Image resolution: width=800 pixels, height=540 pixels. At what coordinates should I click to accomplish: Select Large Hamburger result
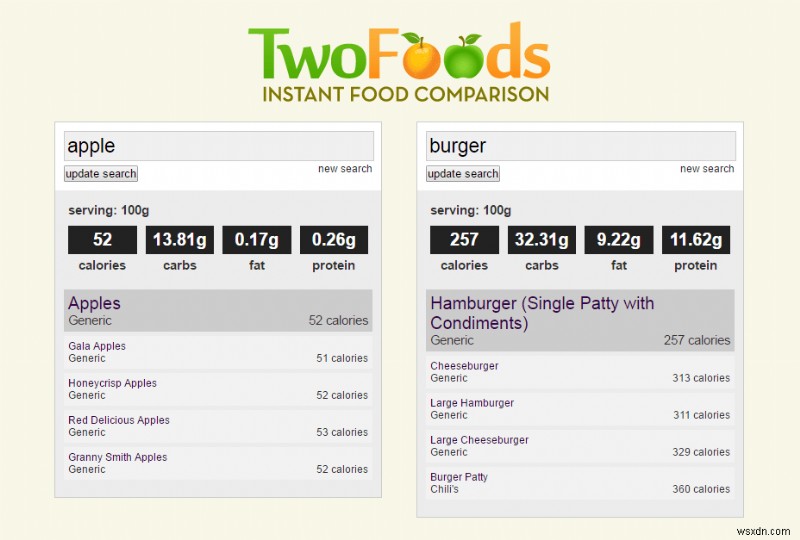tap(580, 409)
